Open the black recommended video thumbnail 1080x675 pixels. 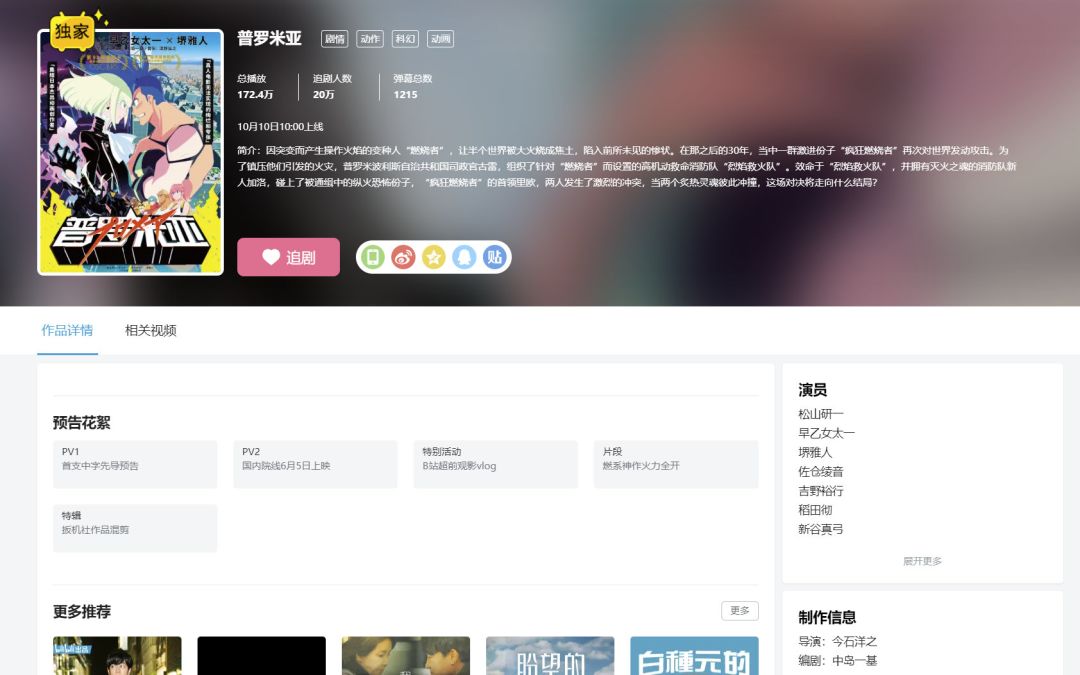(x=262, y=656)
